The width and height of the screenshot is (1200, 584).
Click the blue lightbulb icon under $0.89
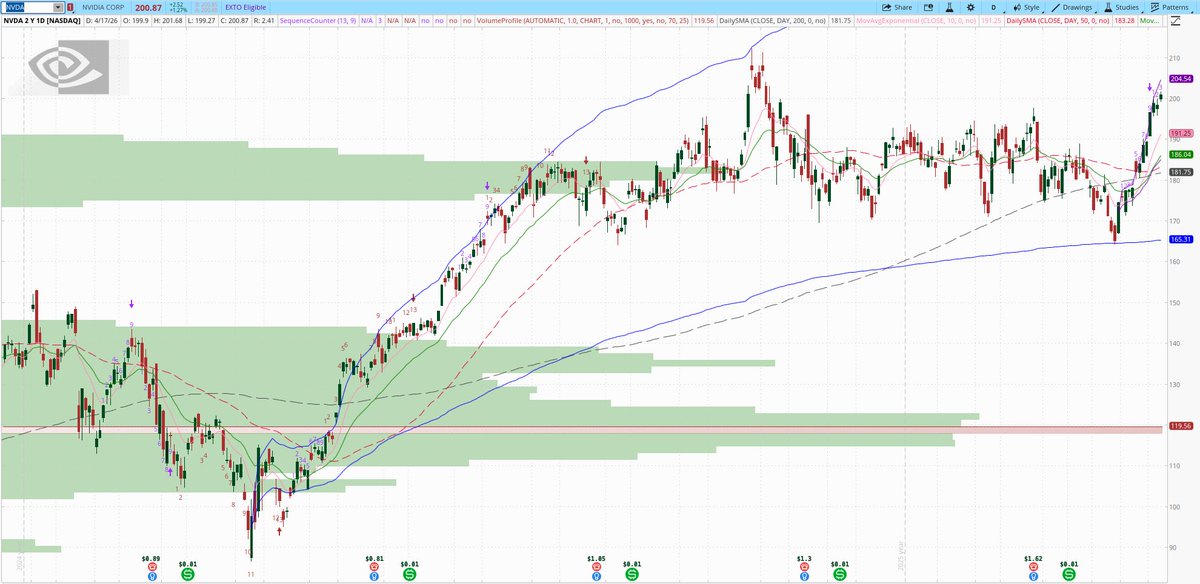click(x=151, y=575)
